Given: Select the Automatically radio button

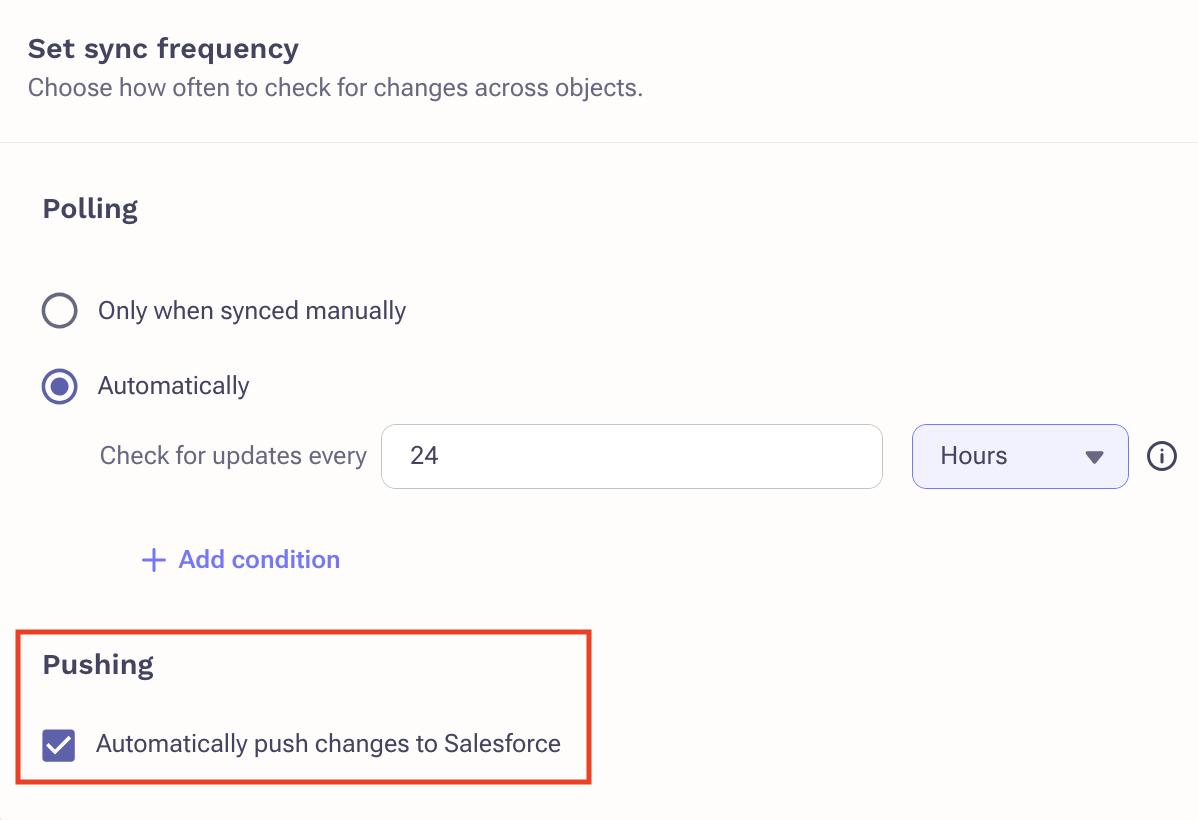Looking at the screenshot, I should click(60, 386).
